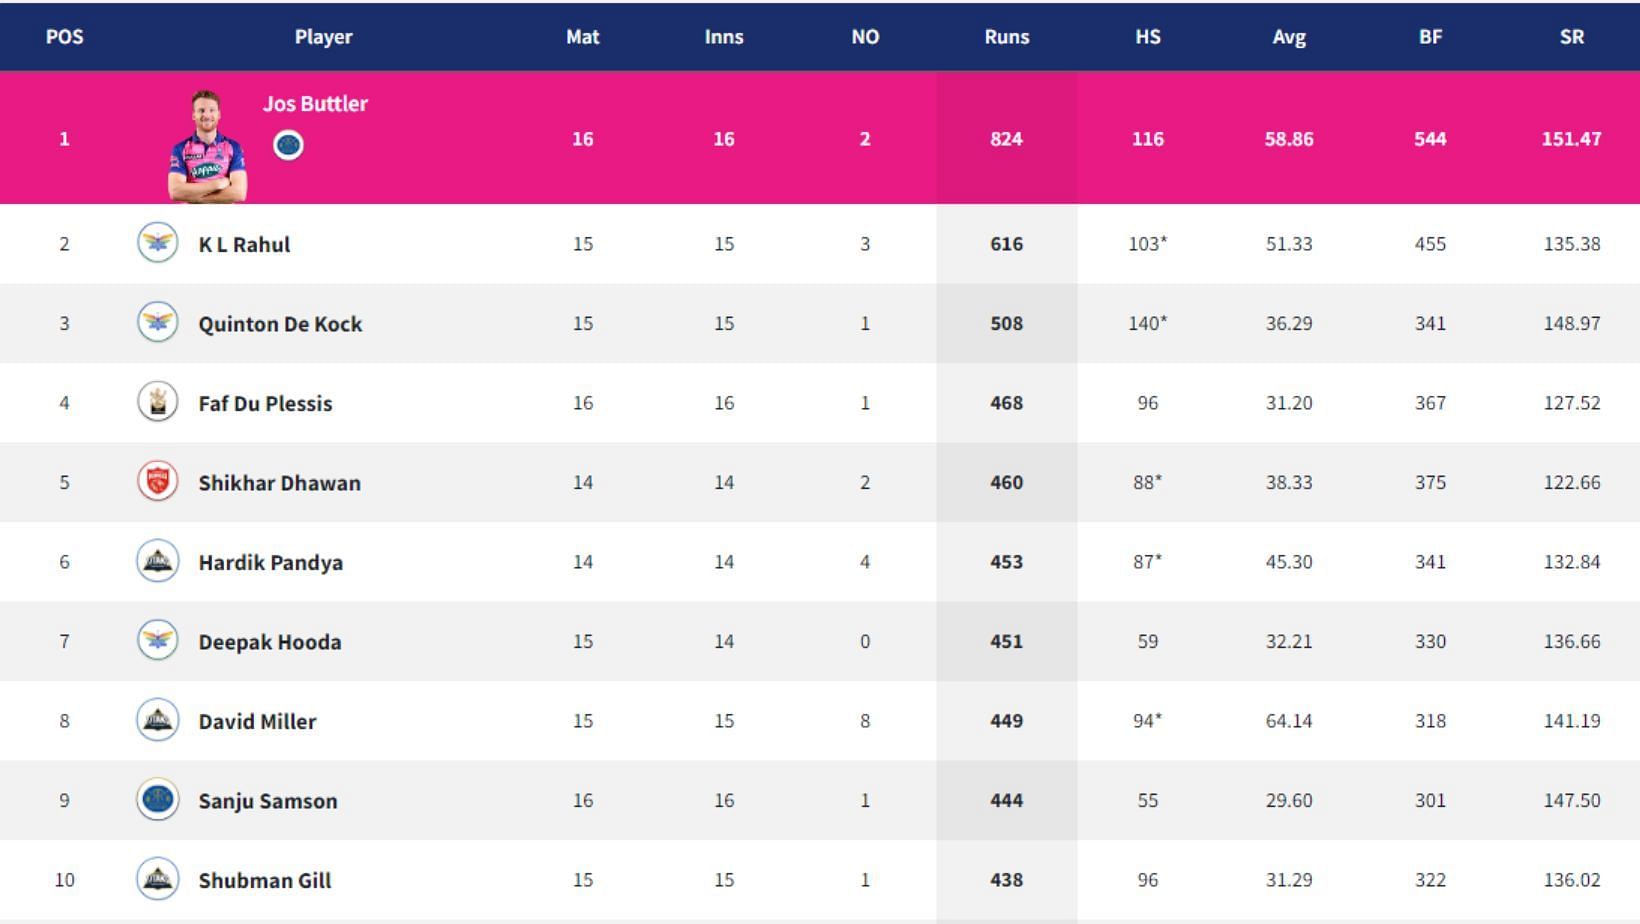Click Sanju Samson's Rajasthan Royals logo
Screen dimensions: 1640x924
[157, 799]
